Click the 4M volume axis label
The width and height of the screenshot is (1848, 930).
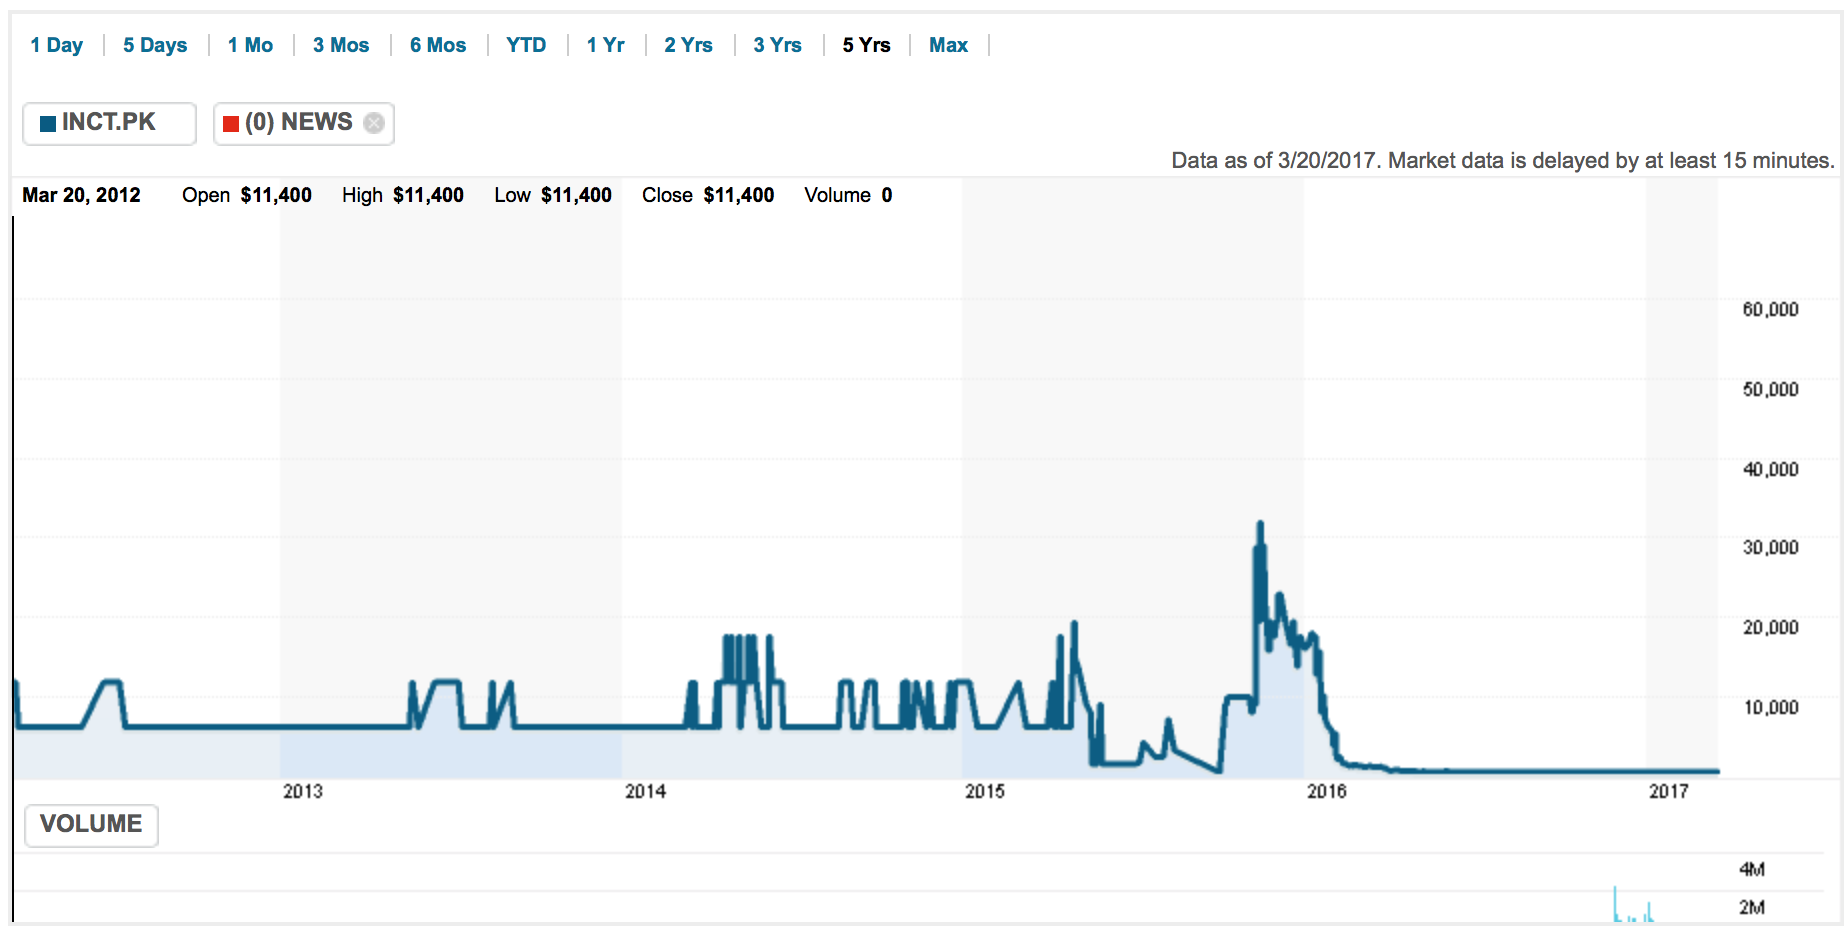coord(1751,869)
